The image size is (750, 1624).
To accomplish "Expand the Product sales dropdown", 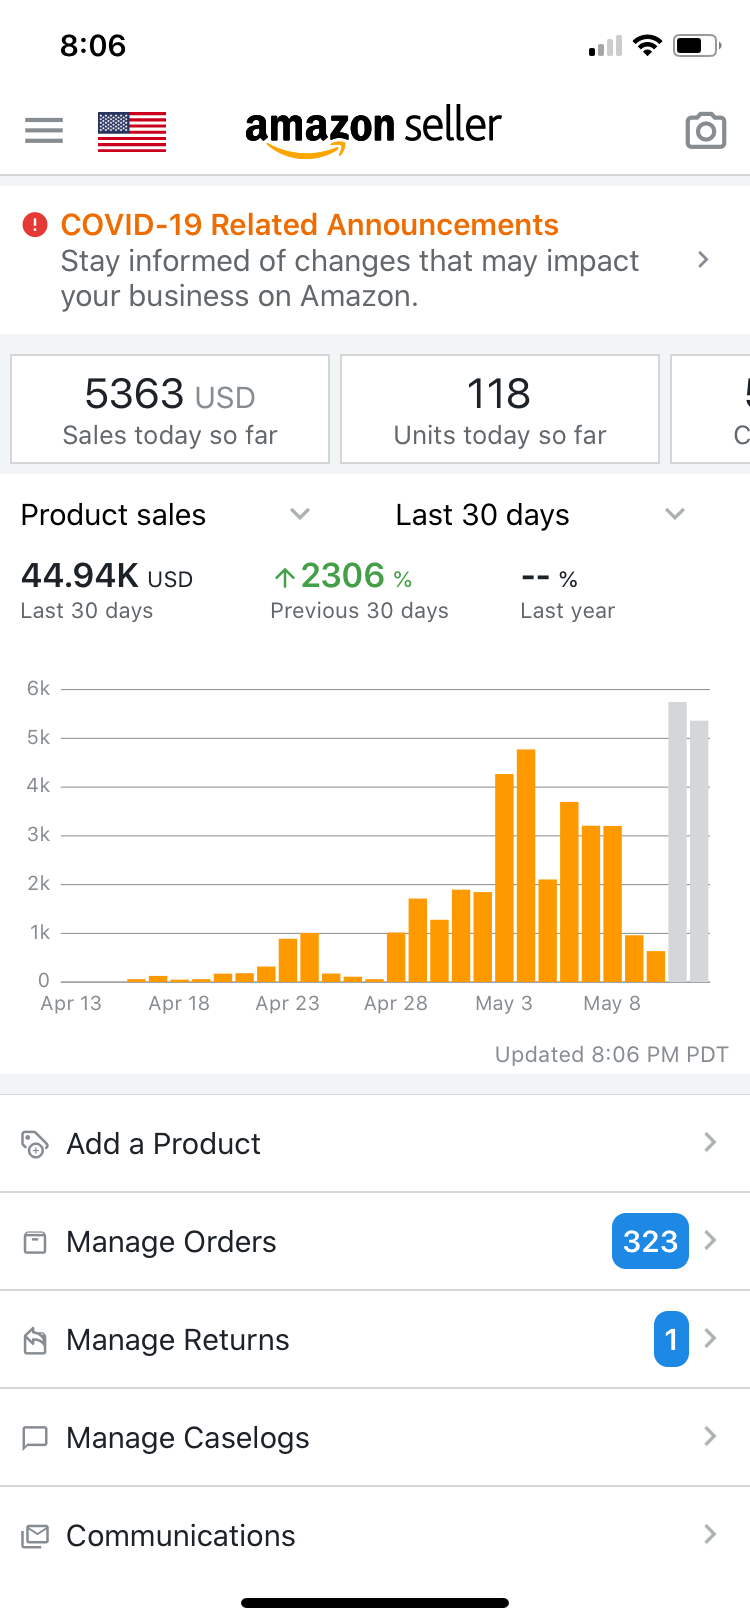I will 299,514.
